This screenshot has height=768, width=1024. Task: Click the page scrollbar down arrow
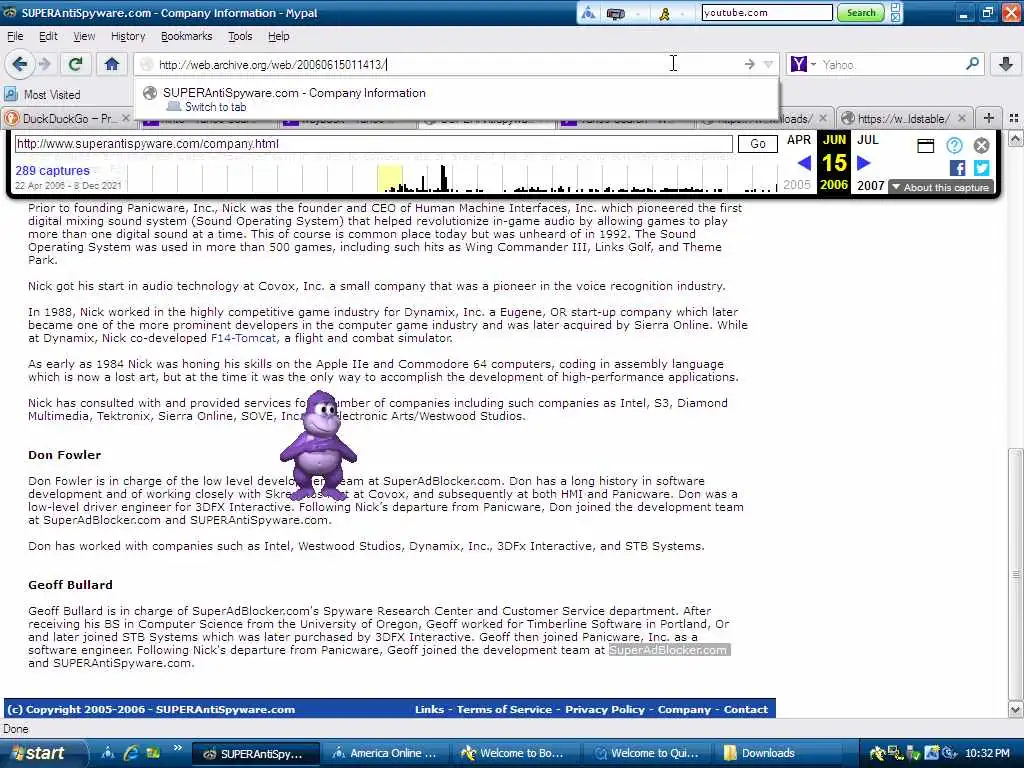(x=1016, y=709)
